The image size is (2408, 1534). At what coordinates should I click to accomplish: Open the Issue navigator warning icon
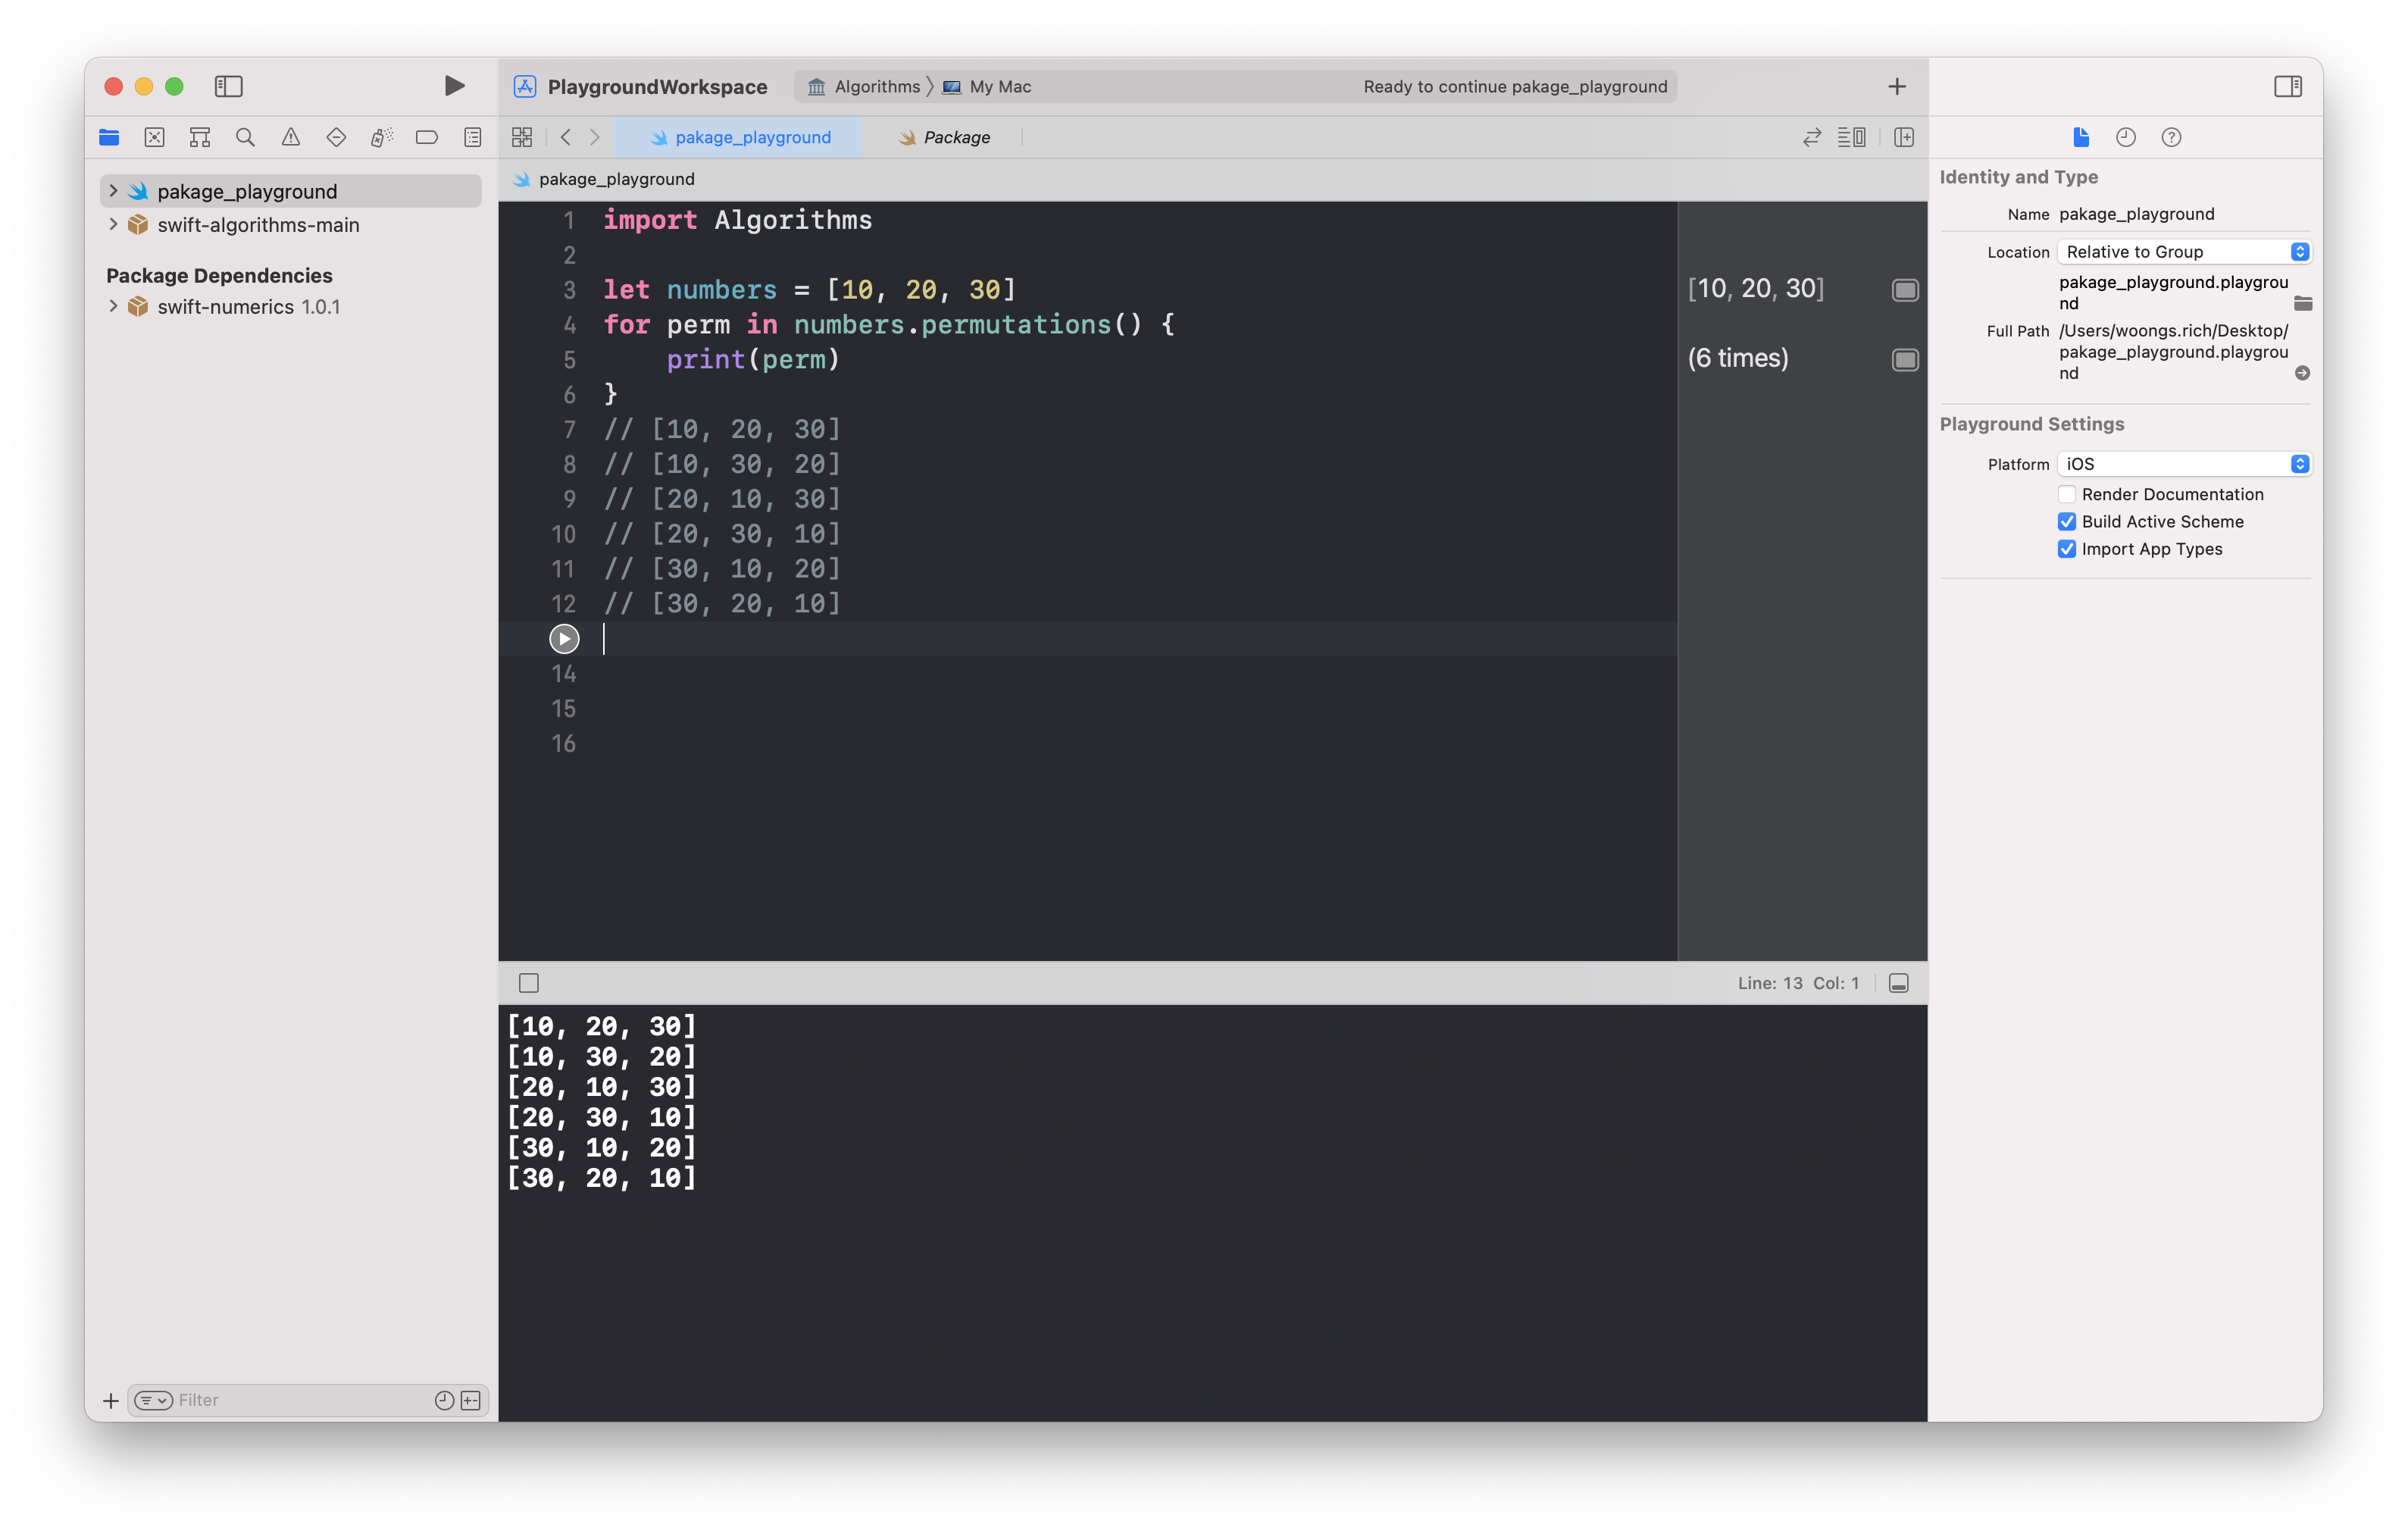pyautogui.click(x=290, y=137)
